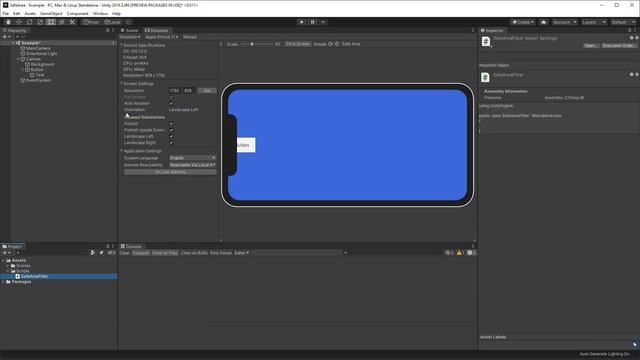640x360 pixels.
Task: Select the Transform tool in toolbar
Action: click(x=61, y=22)
